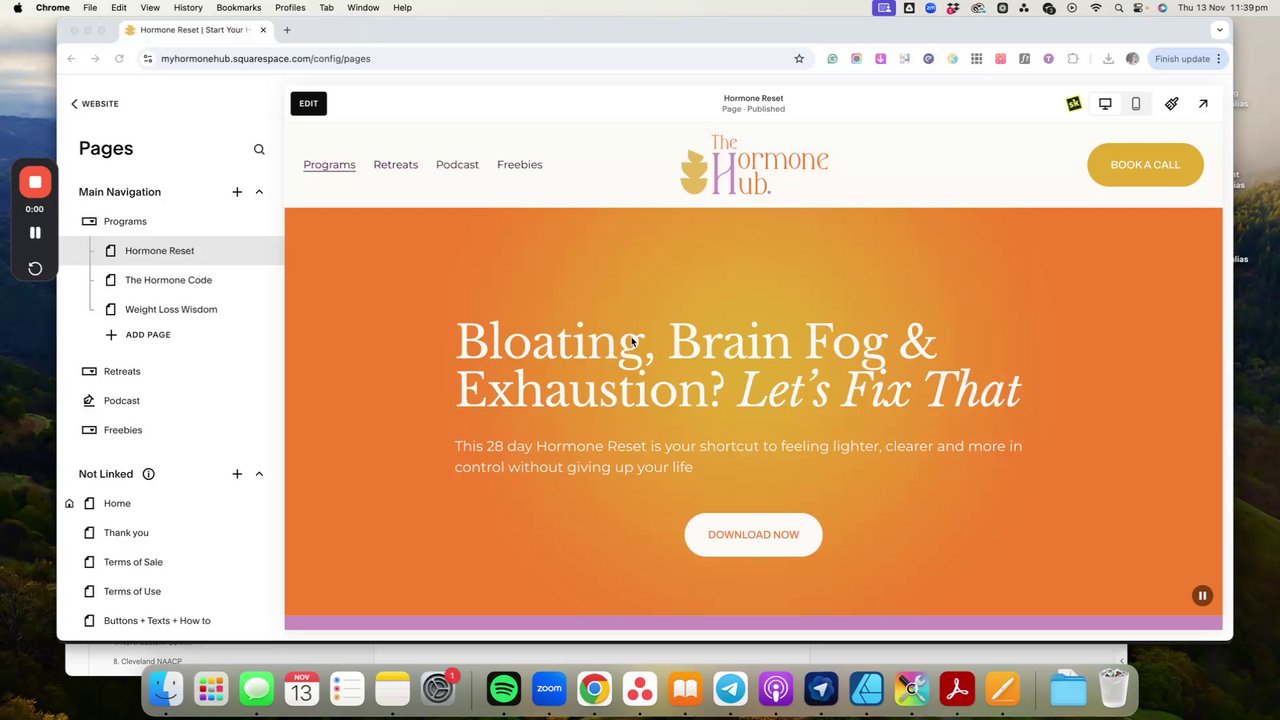Open Chrome extensions puzzle icon
Screen dimensions: 1280x720
pos(1073,59)
